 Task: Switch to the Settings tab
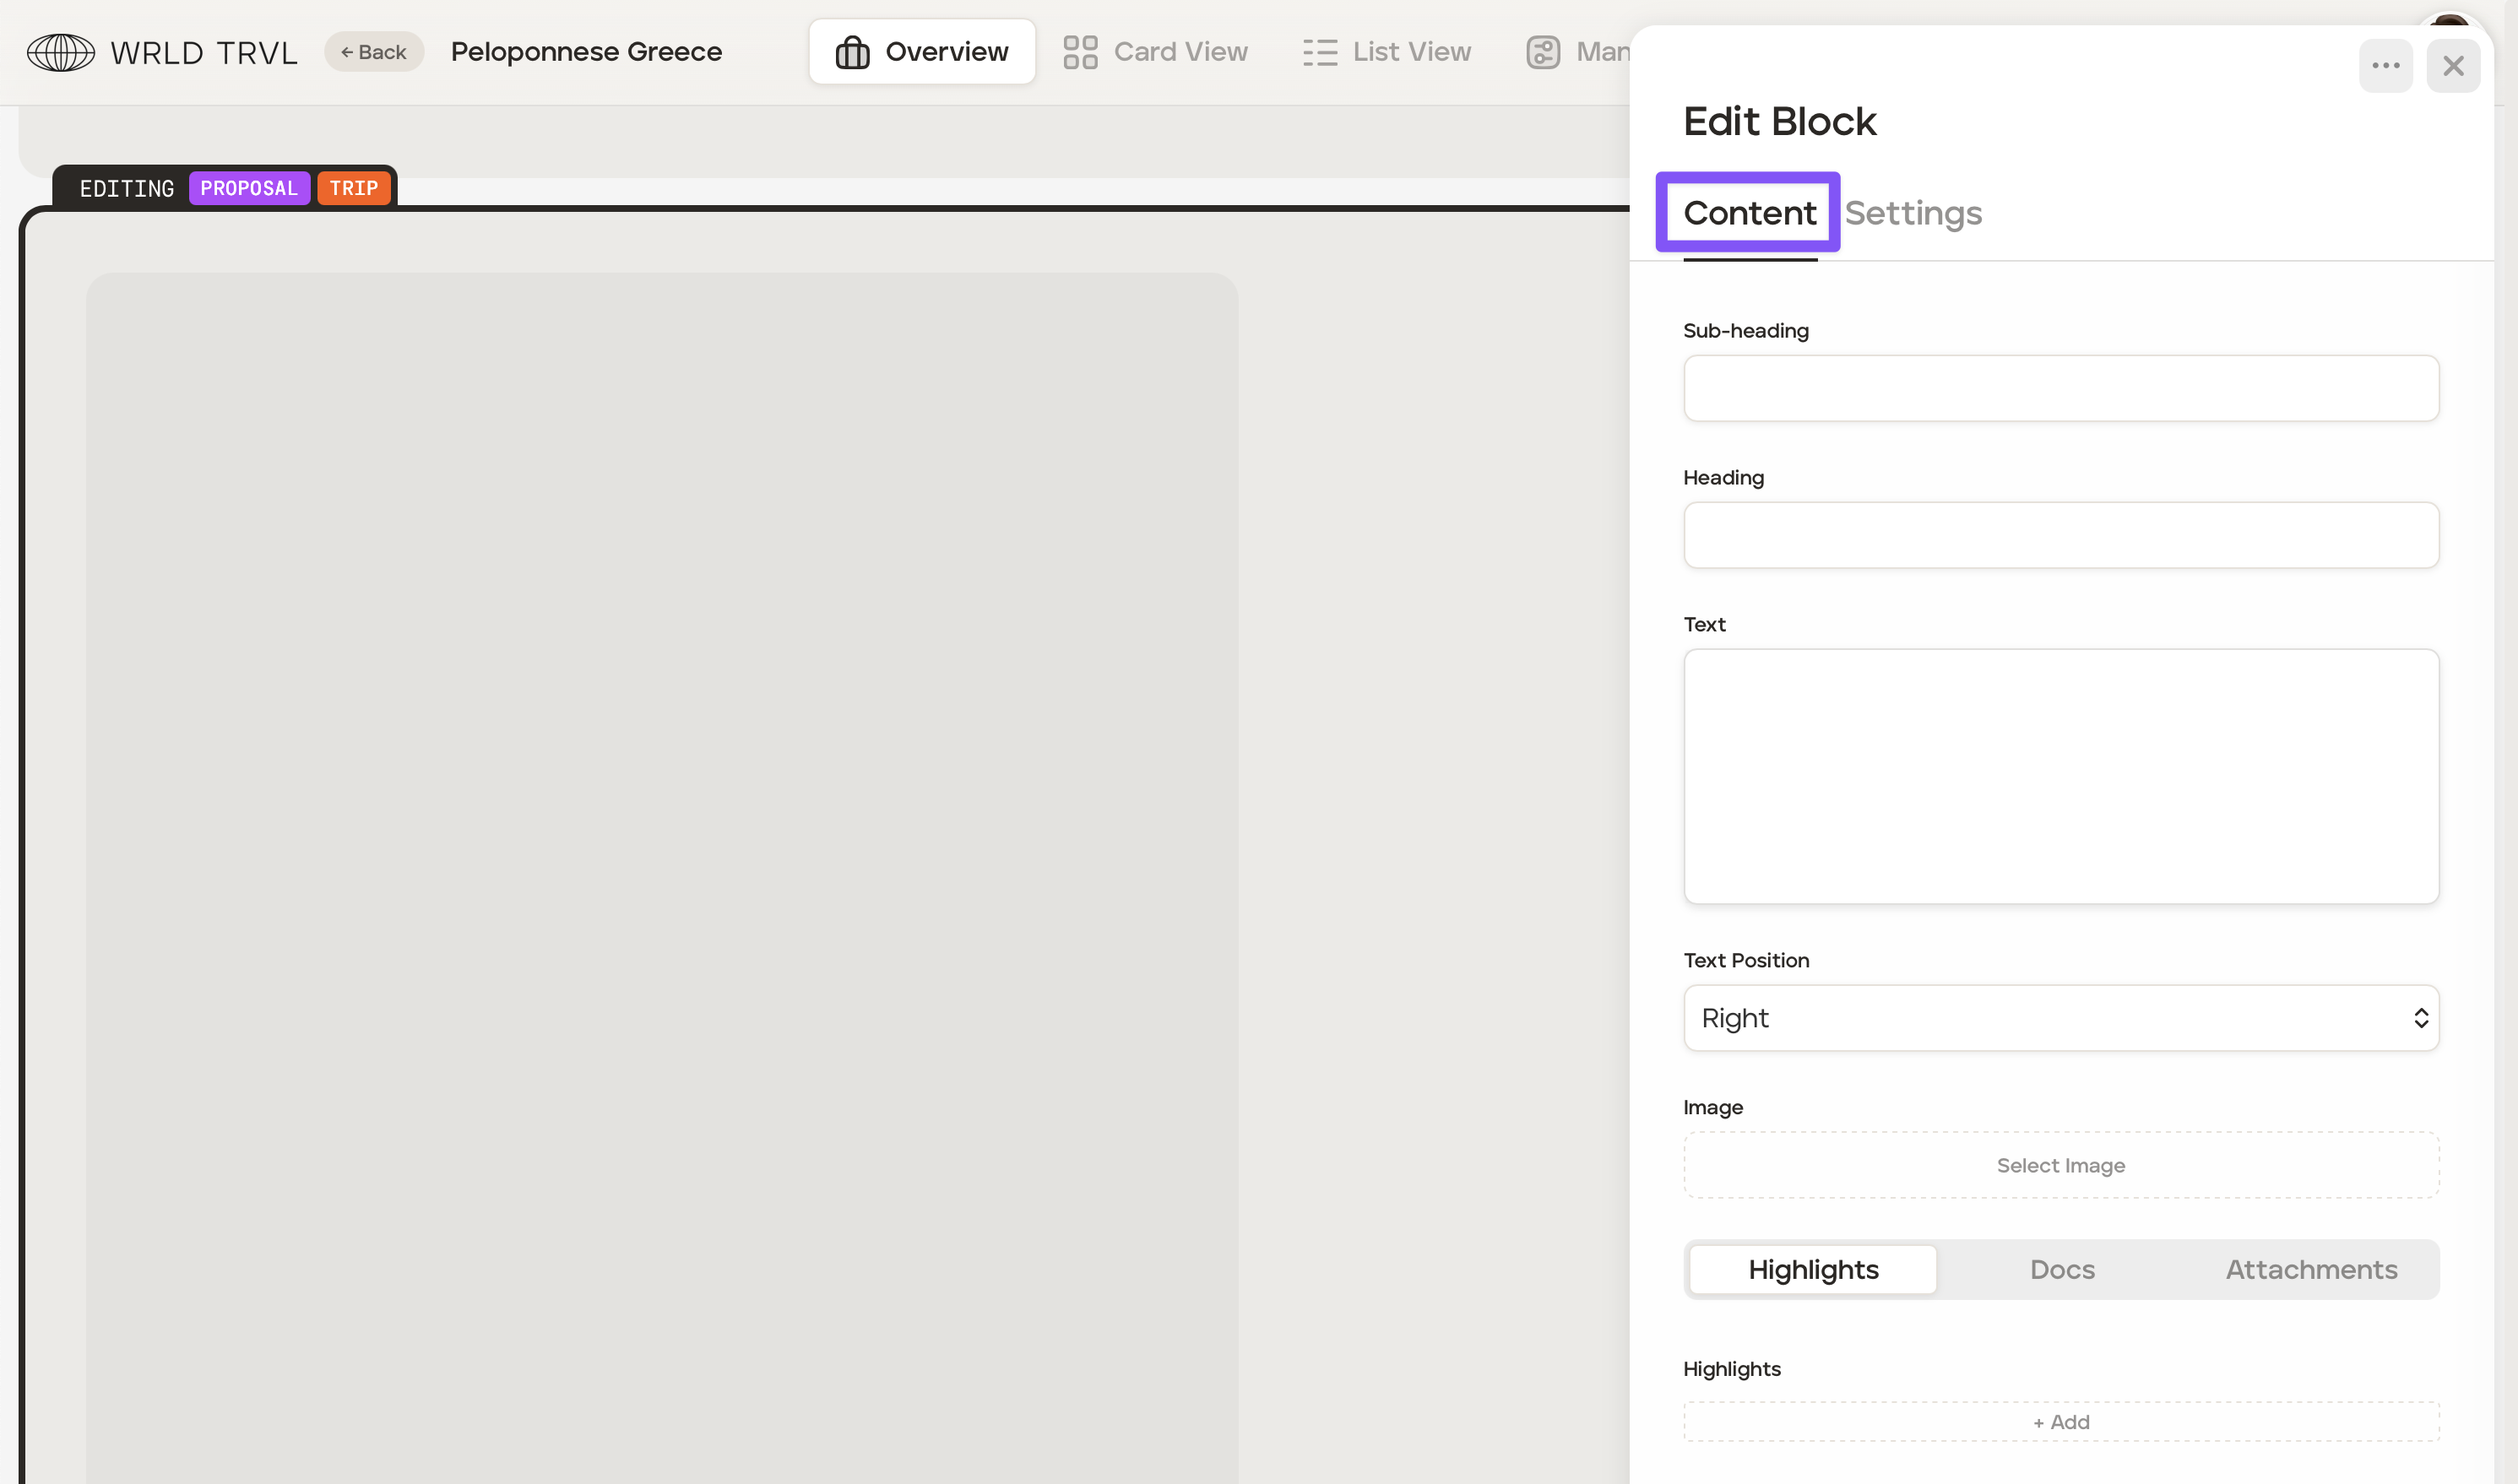(1912, 213)
